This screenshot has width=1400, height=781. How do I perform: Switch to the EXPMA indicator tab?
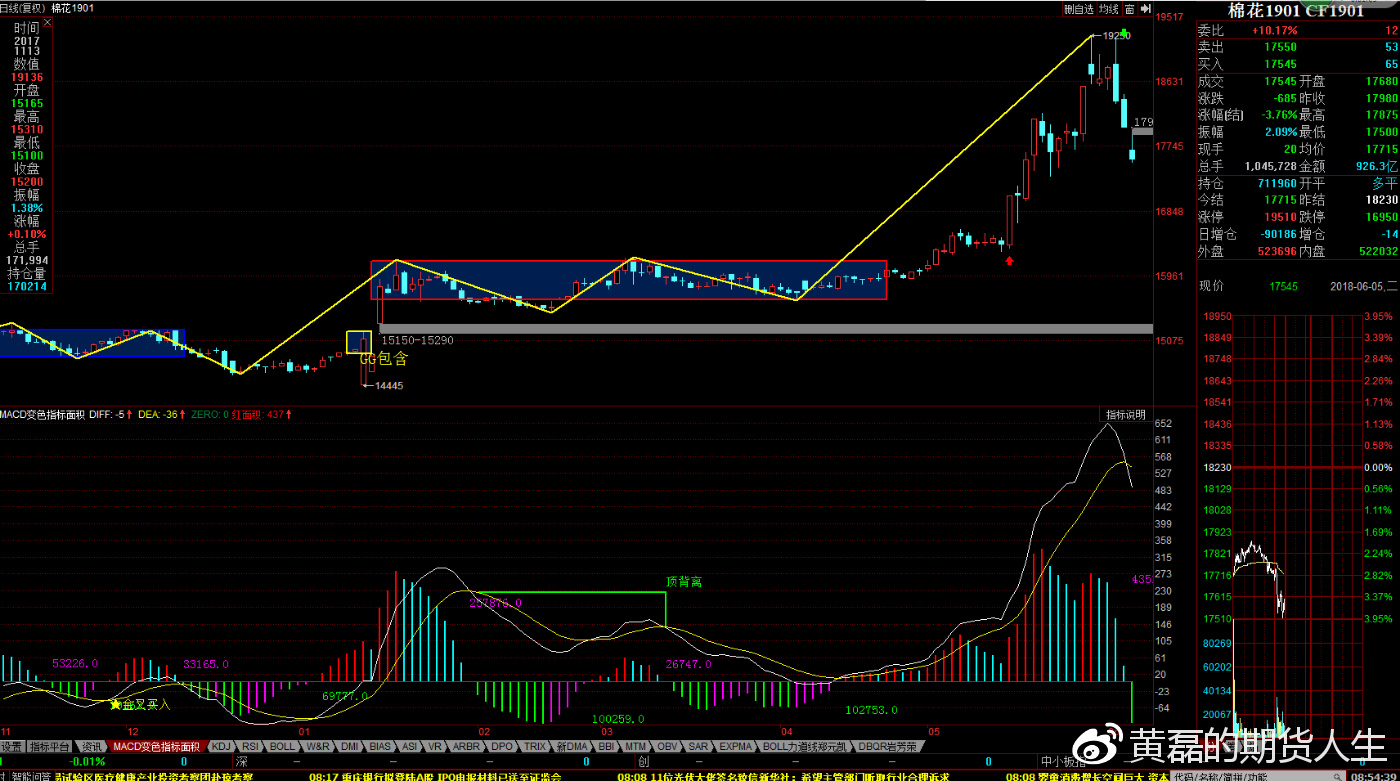[736, 747]
